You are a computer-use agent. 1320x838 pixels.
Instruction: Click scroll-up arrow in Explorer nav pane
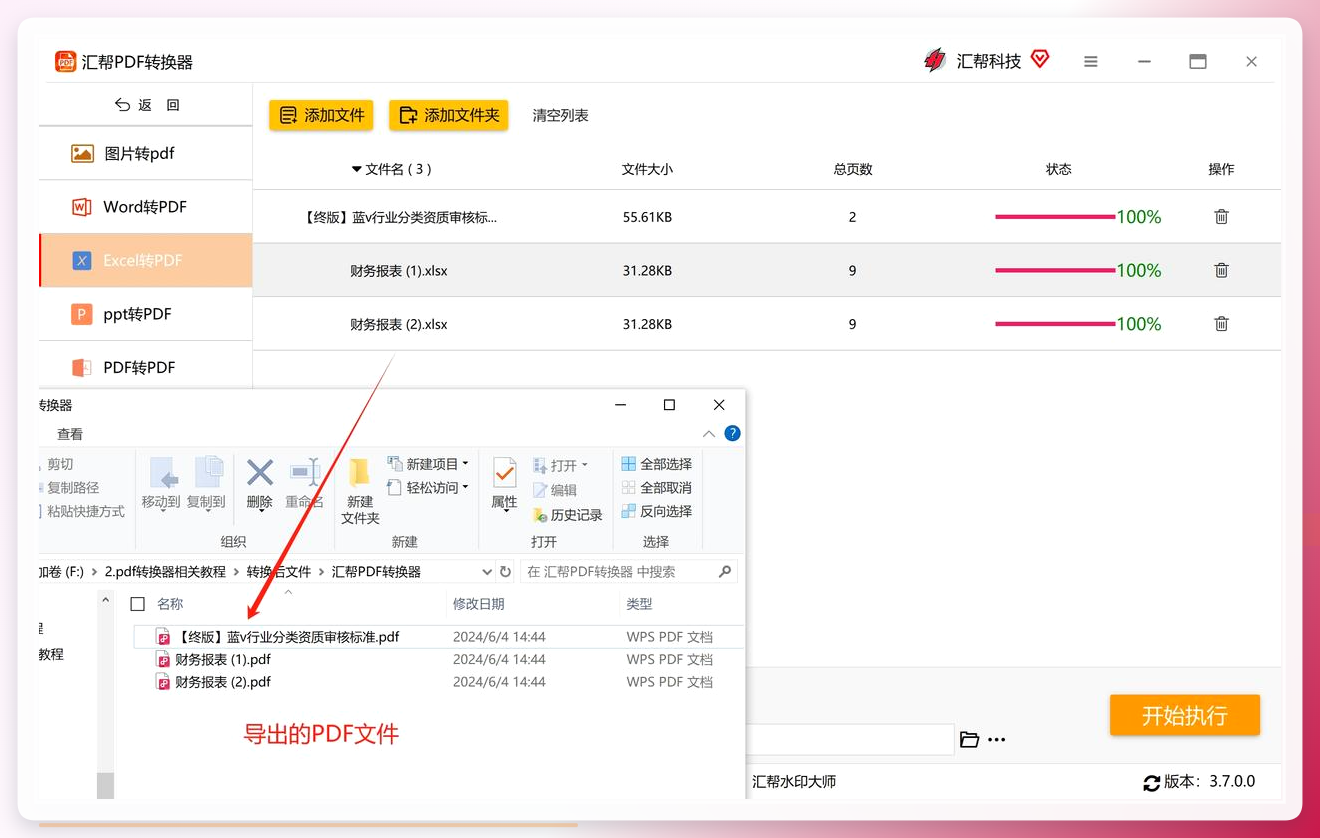click(105, 600)
